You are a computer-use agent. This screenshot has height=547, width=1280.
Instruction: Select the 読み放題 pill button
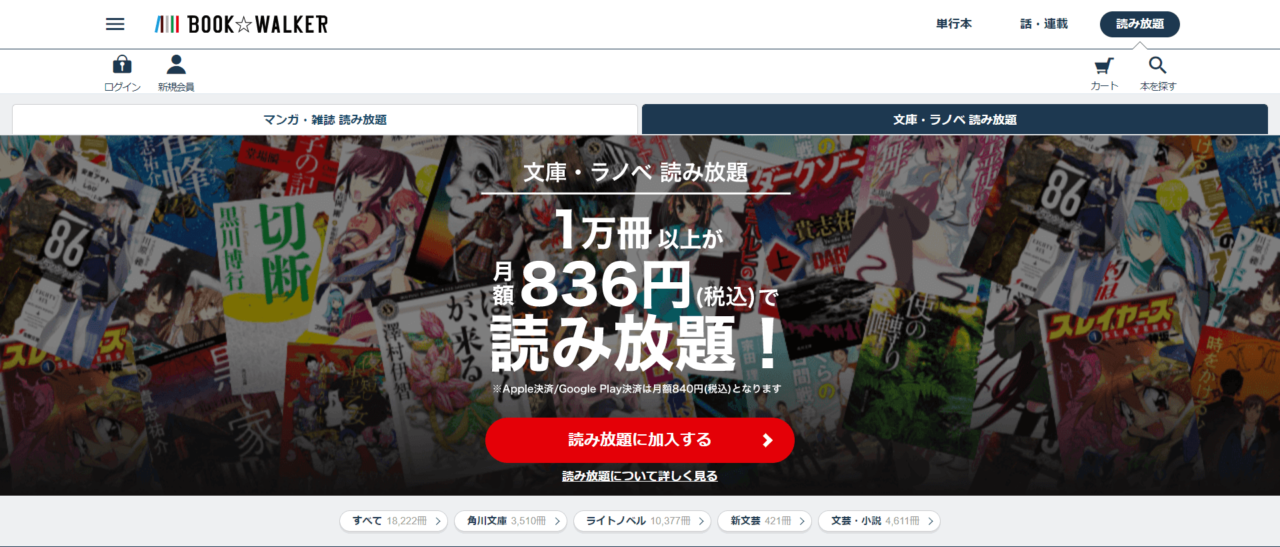1139,24
